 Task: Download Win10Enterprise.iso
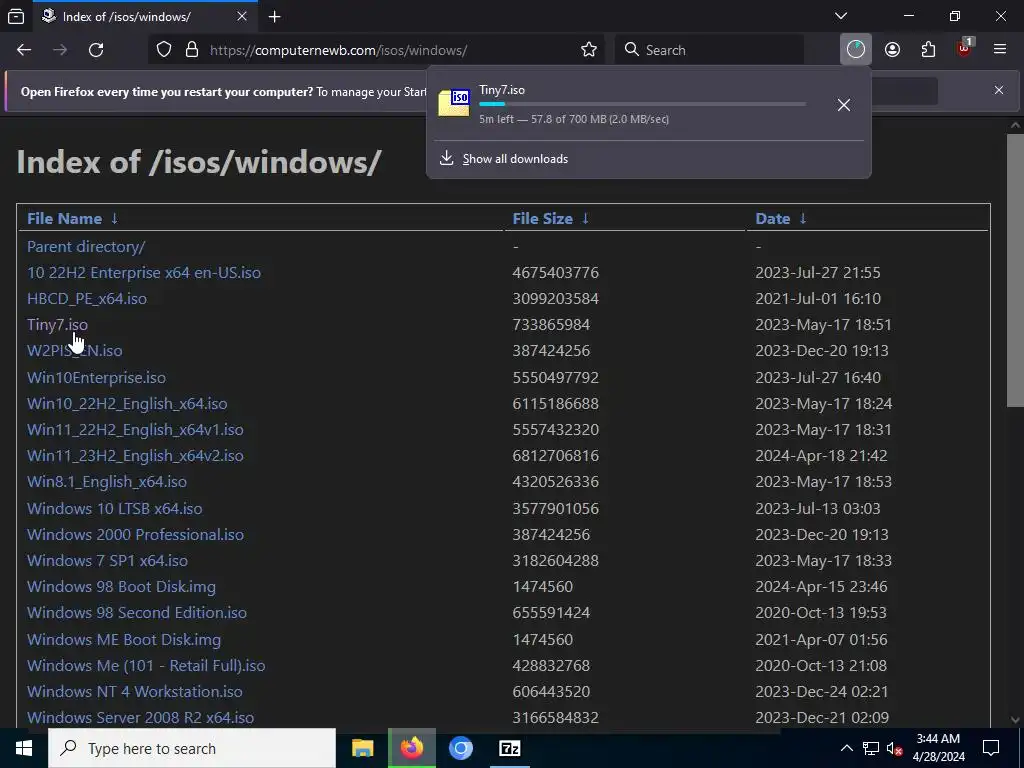point(96,377)
